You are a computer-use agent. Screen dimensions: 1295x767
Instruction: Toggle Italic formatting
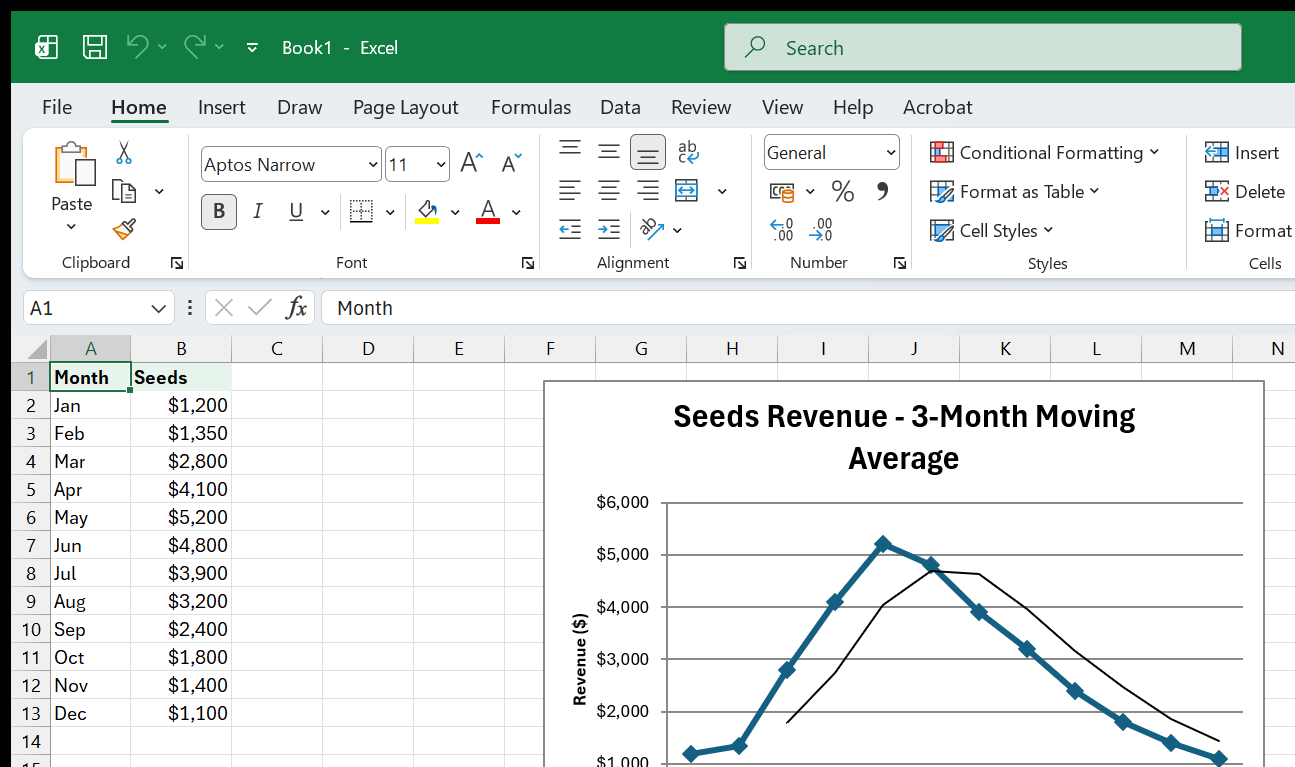(258, 211)
